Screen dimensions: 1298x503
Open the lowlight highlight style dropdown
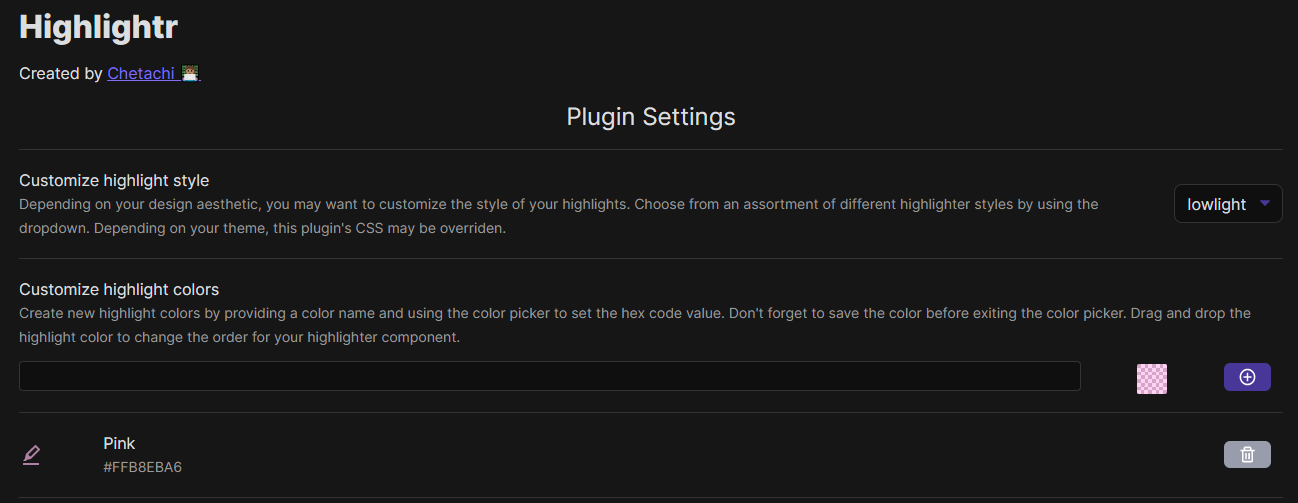[x=1228, y=204]
